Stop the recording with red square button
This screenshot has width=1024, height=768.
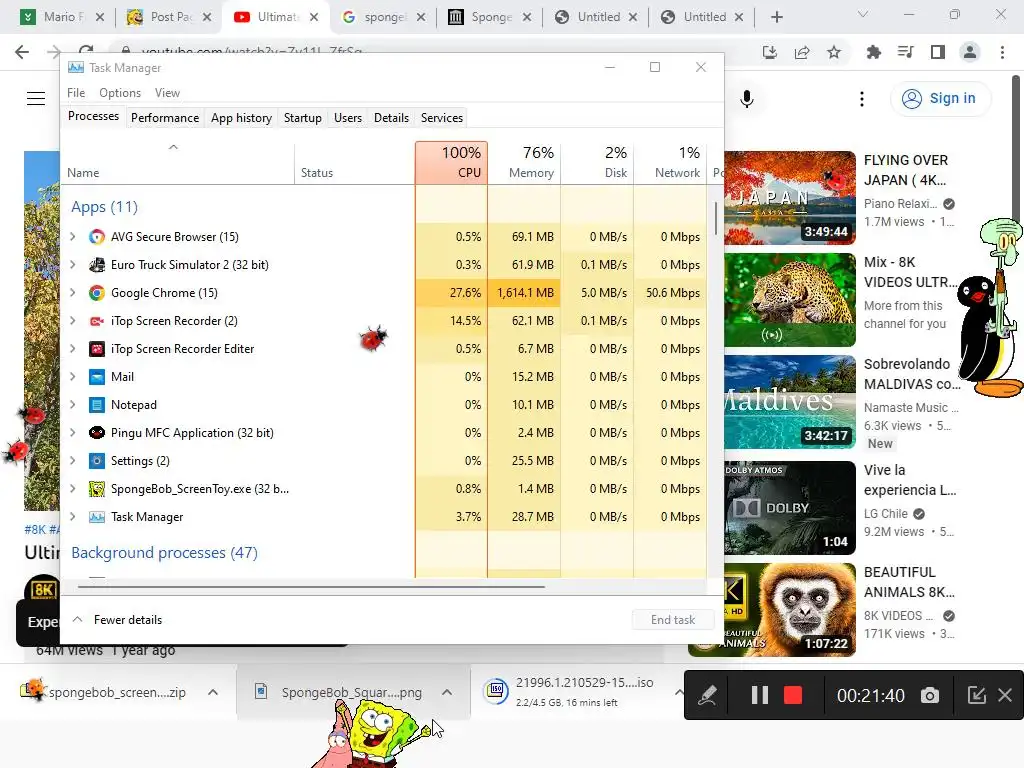pyautogui.click(x=793, y=696)
